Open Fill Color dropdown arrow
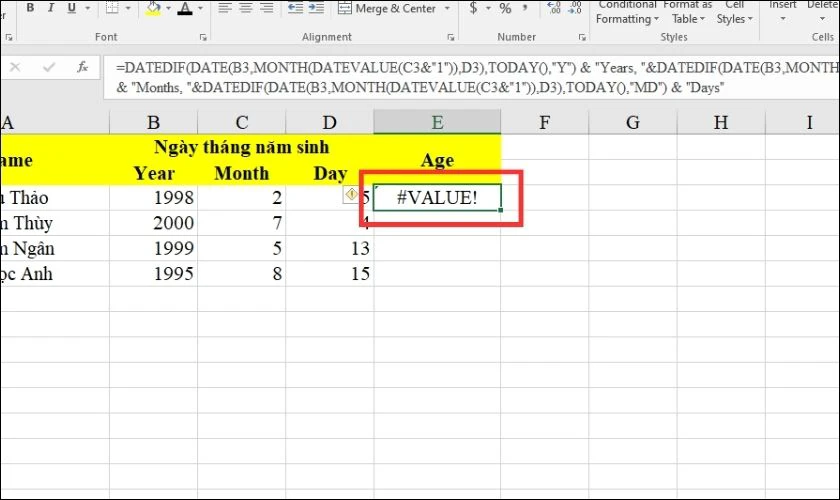Viewport: 840px width, 500px height. [169, 8]
